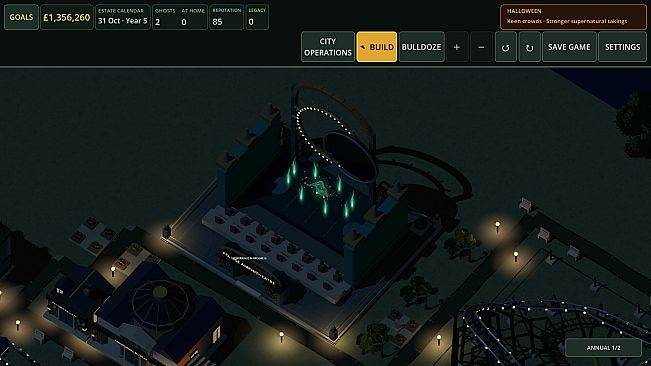Activate the Bulldoze tool
Viewport: 651px width, 366px height.
(421, 47)
